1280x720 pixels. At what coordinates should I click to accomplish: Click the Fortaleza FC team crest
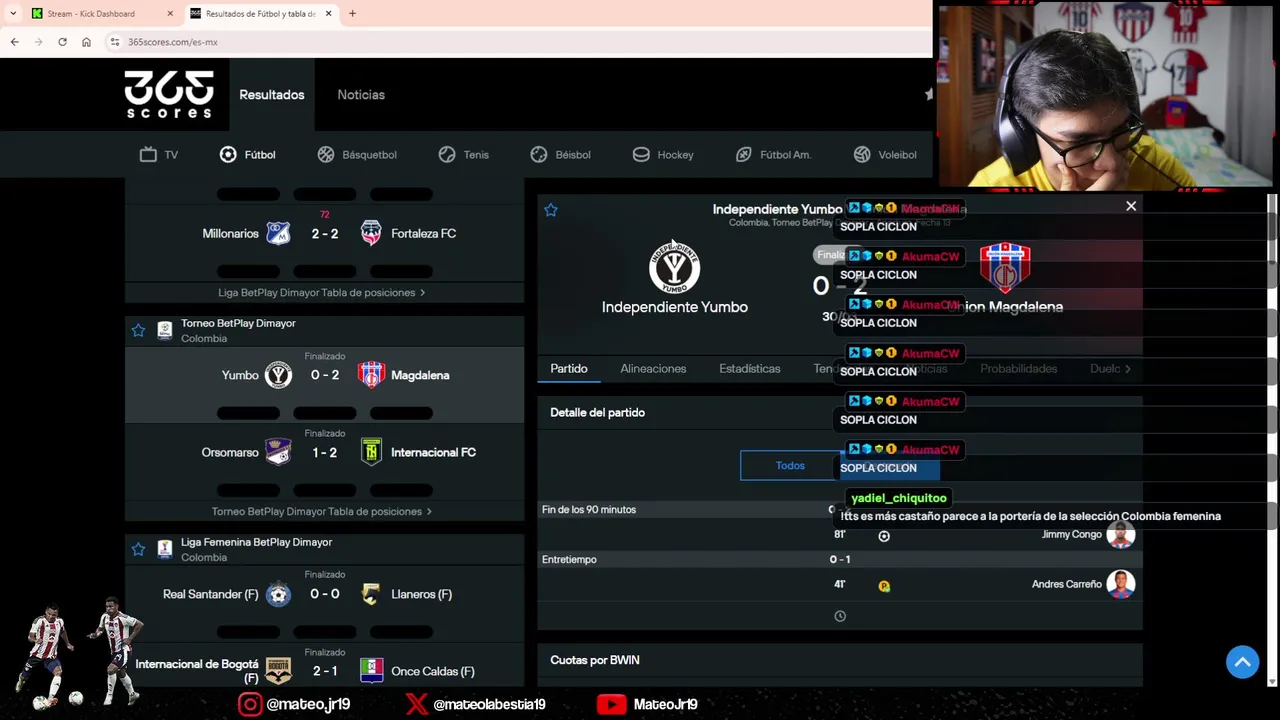point(371,233)
